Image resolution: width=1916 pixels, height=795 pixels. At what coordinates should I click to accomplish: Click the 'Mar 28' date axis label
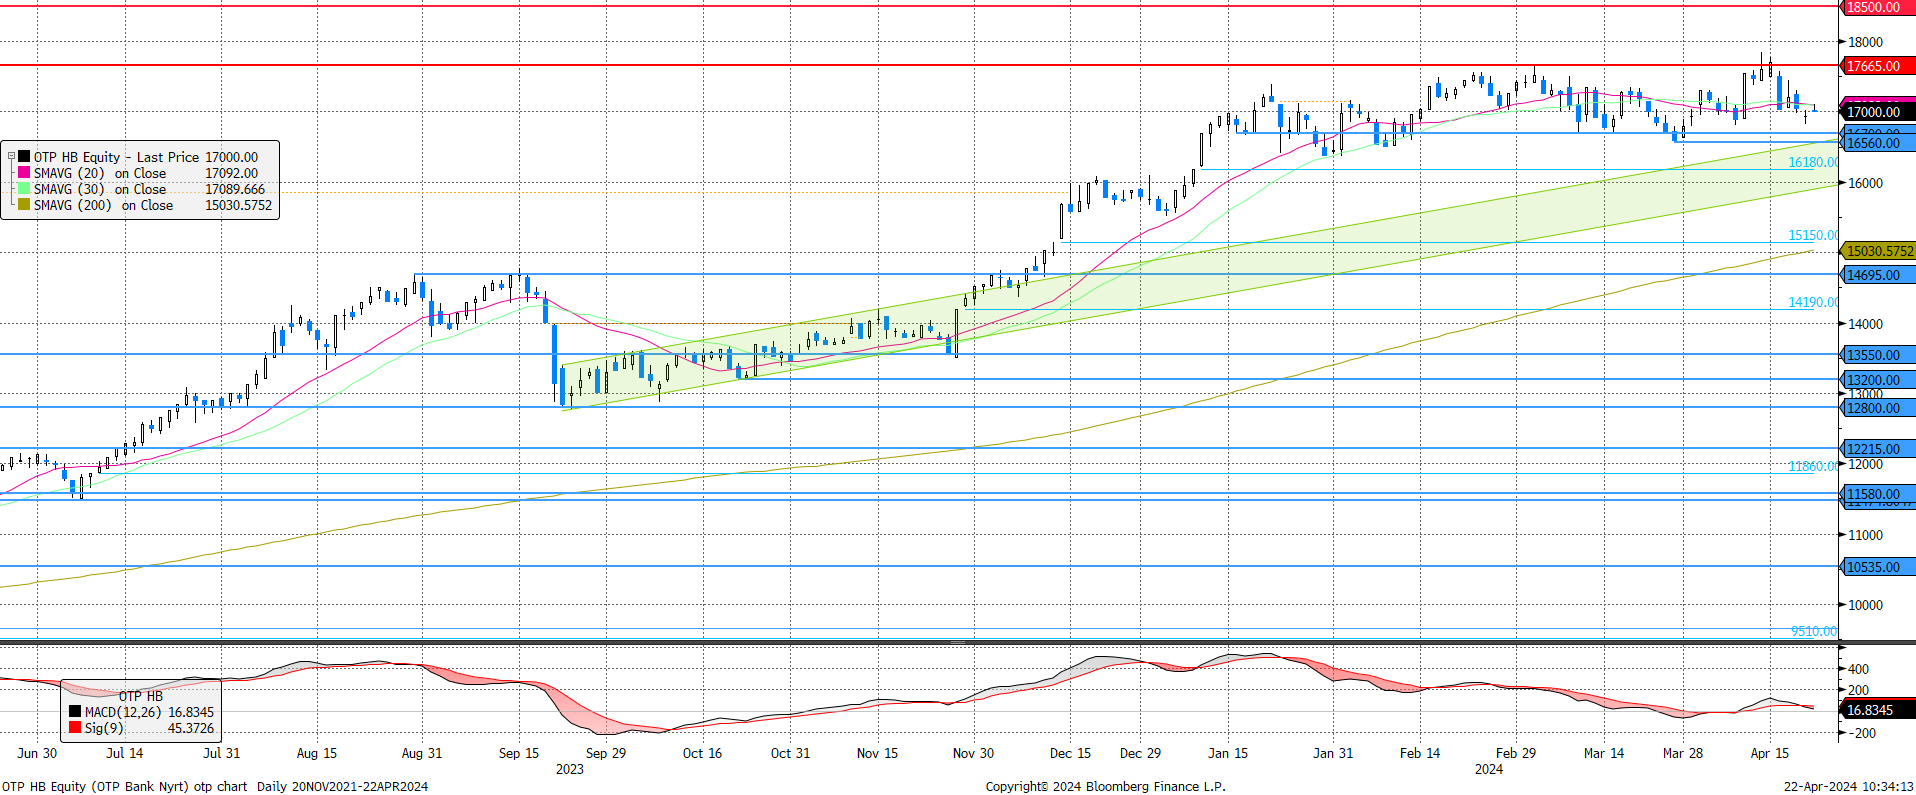click(x=1683, y=753)
